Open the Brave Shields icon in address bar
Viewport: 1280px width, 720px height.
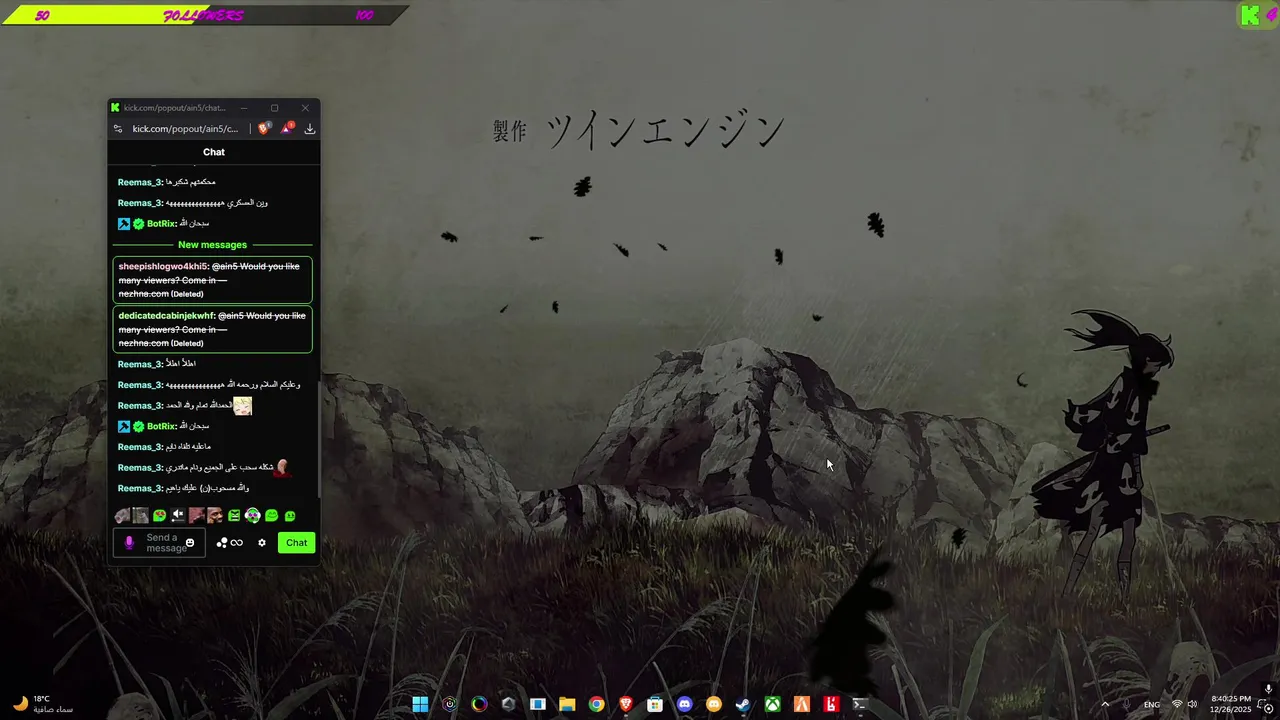tap(264, 128)
